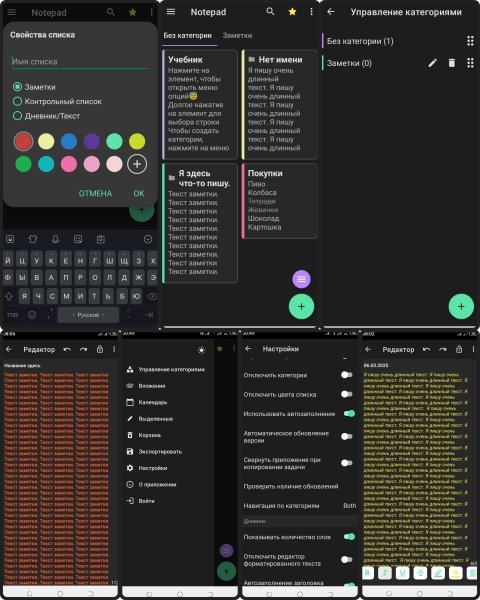Open Календарь from the drawer menu

tap(147, 402)
